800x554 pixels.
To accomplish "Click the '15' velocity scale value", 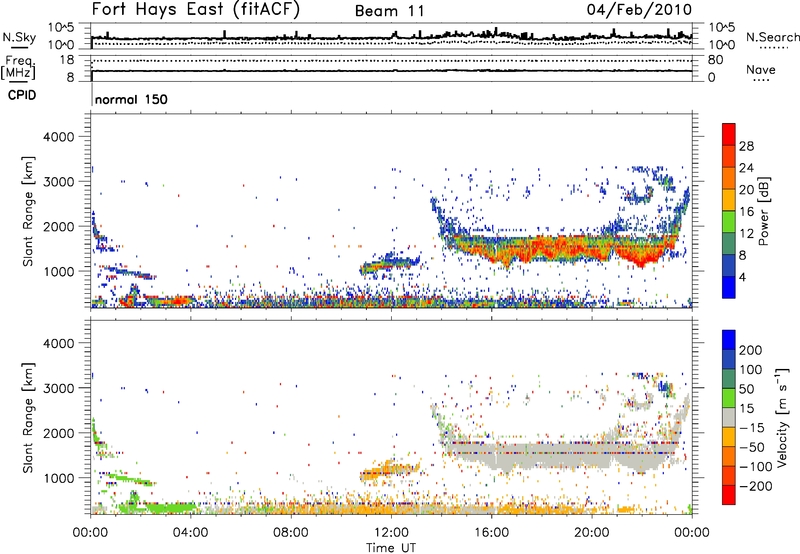I will [746, 408].
